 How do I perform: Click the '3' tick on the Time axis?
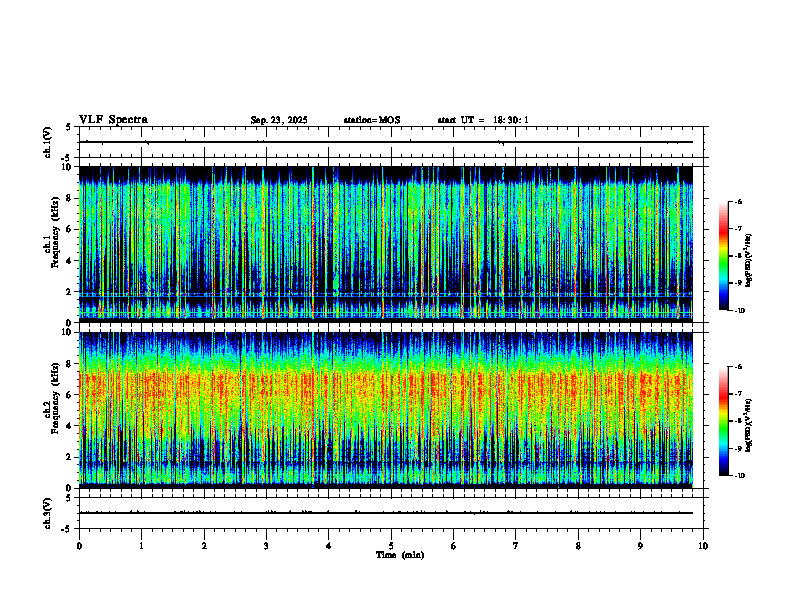(266, 546)
